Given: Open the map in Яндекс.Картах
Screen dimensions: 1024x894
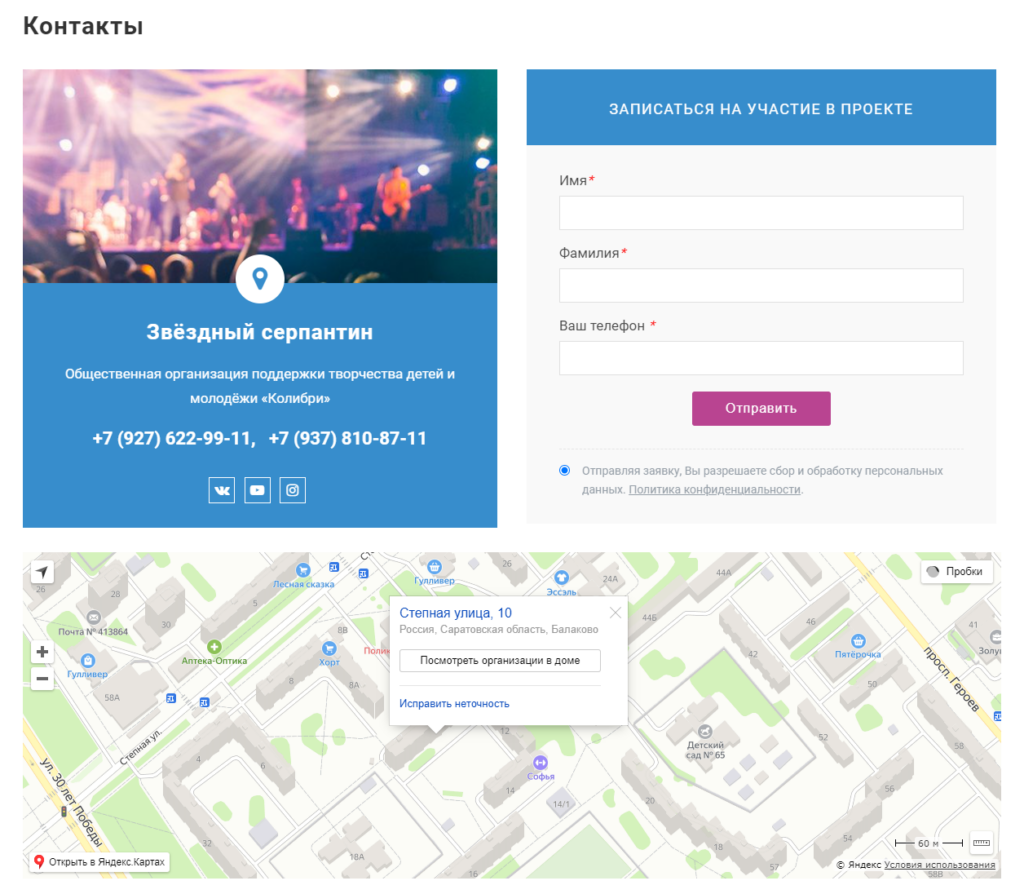Looking at the screenshot, I should 98,862.
